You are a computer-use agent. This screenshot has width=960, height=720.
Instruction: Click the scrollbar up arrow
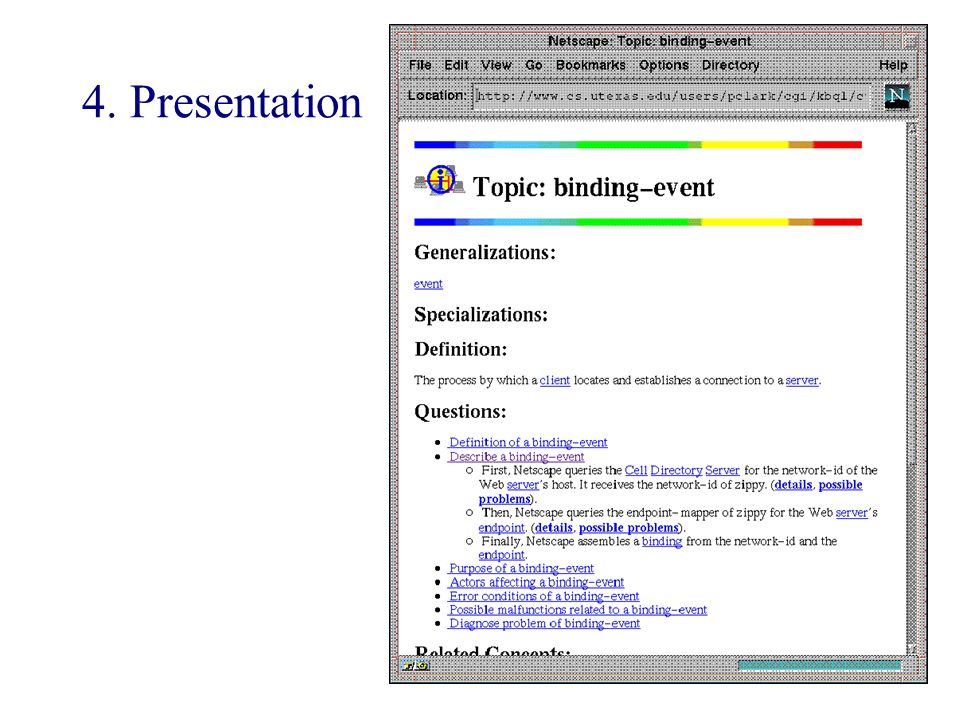coord(912,128)
